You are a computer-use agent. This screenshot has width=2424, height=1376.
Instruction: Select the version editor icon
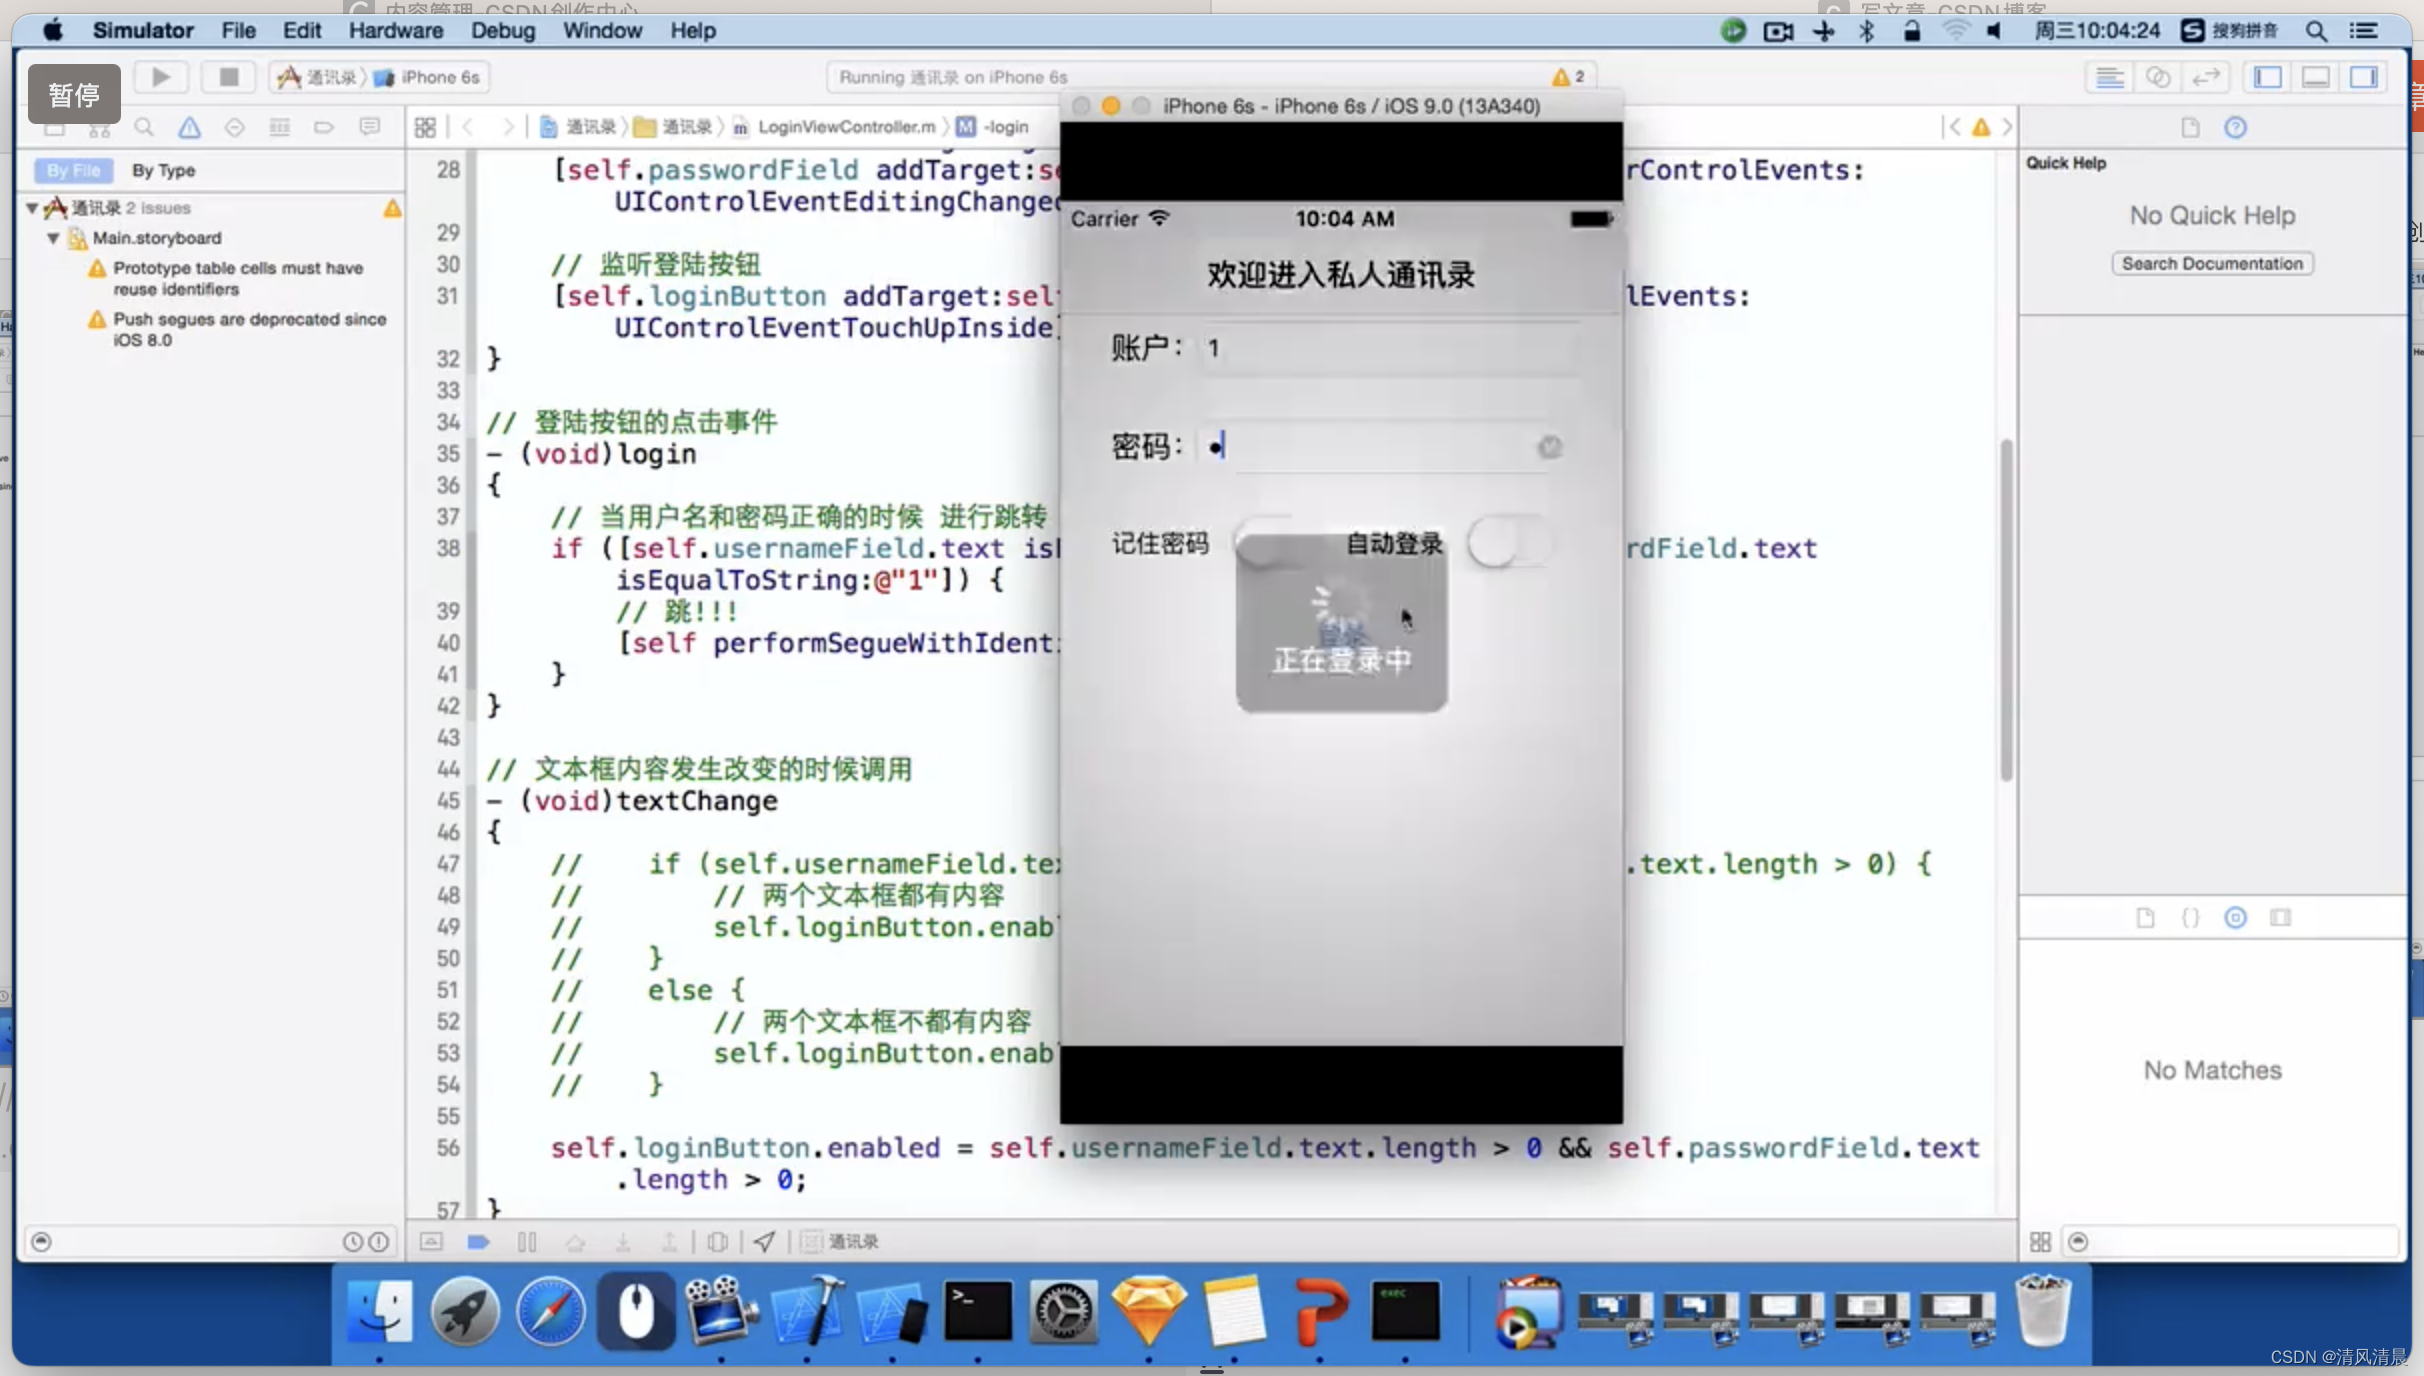click(x=2206, y=77)
